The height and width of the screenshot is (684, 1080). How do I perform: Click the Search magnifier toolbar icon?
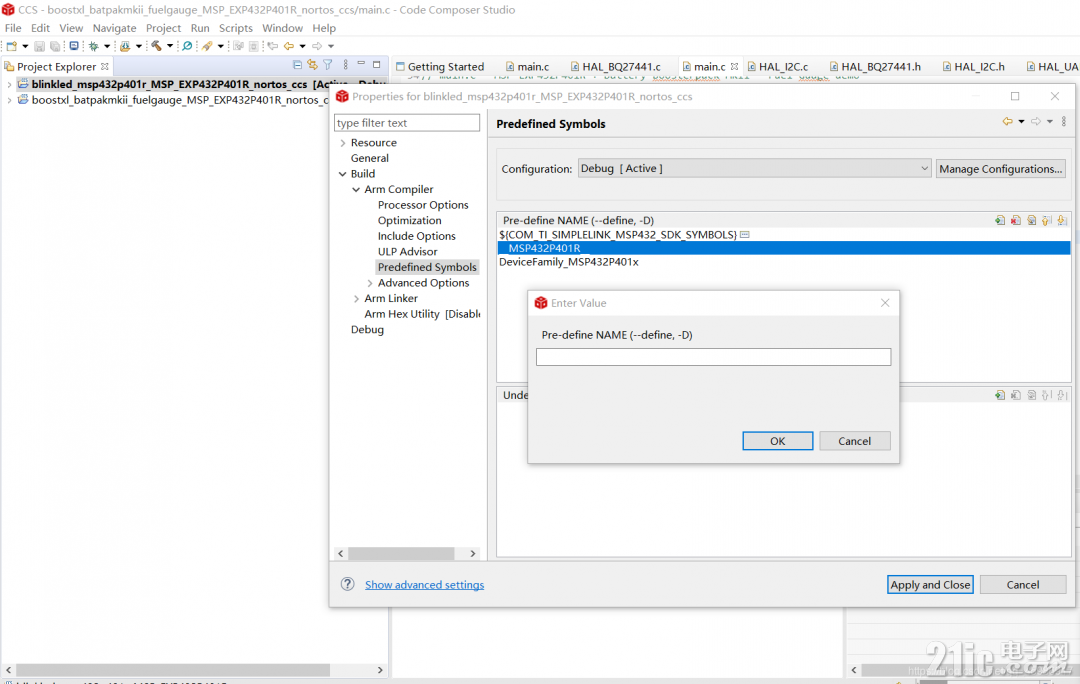coord(187,46)
